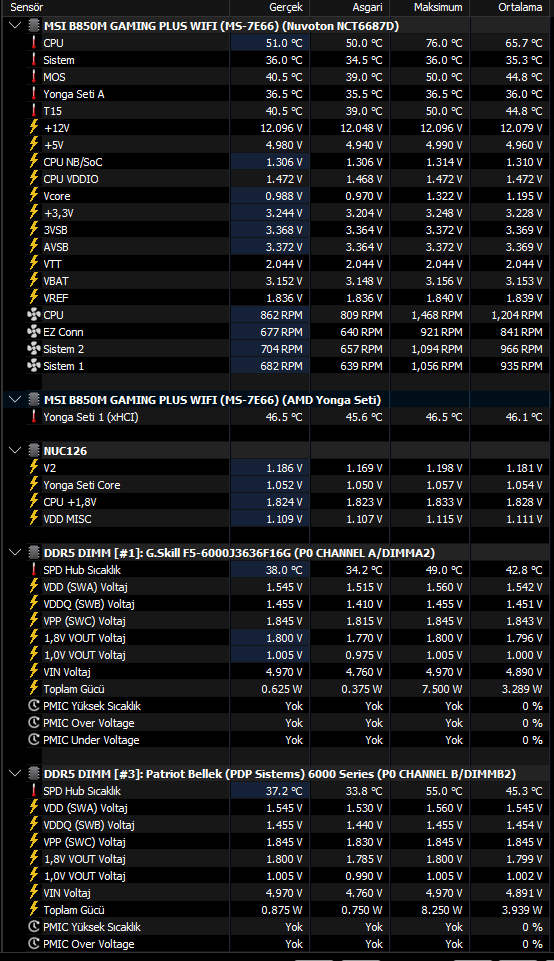Select Patriot PMIC Yüksek Sıcaklık row
The height and width of the screenshot is (961, 554).
click(275, 927)
